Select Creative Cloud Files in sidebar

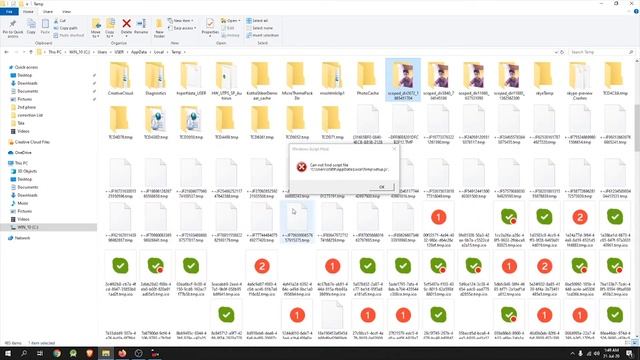click(32, 142)
